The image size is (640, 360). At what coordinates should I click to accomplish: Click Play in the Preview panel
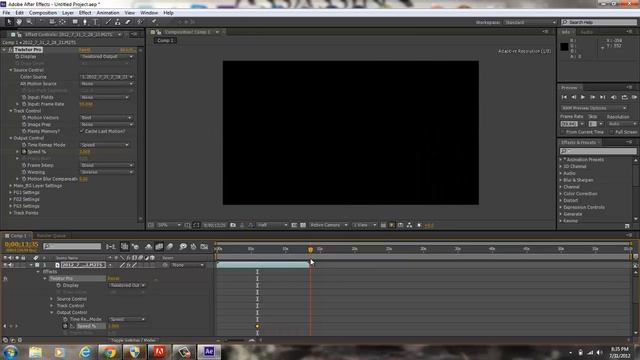click(x=583, y=97)
